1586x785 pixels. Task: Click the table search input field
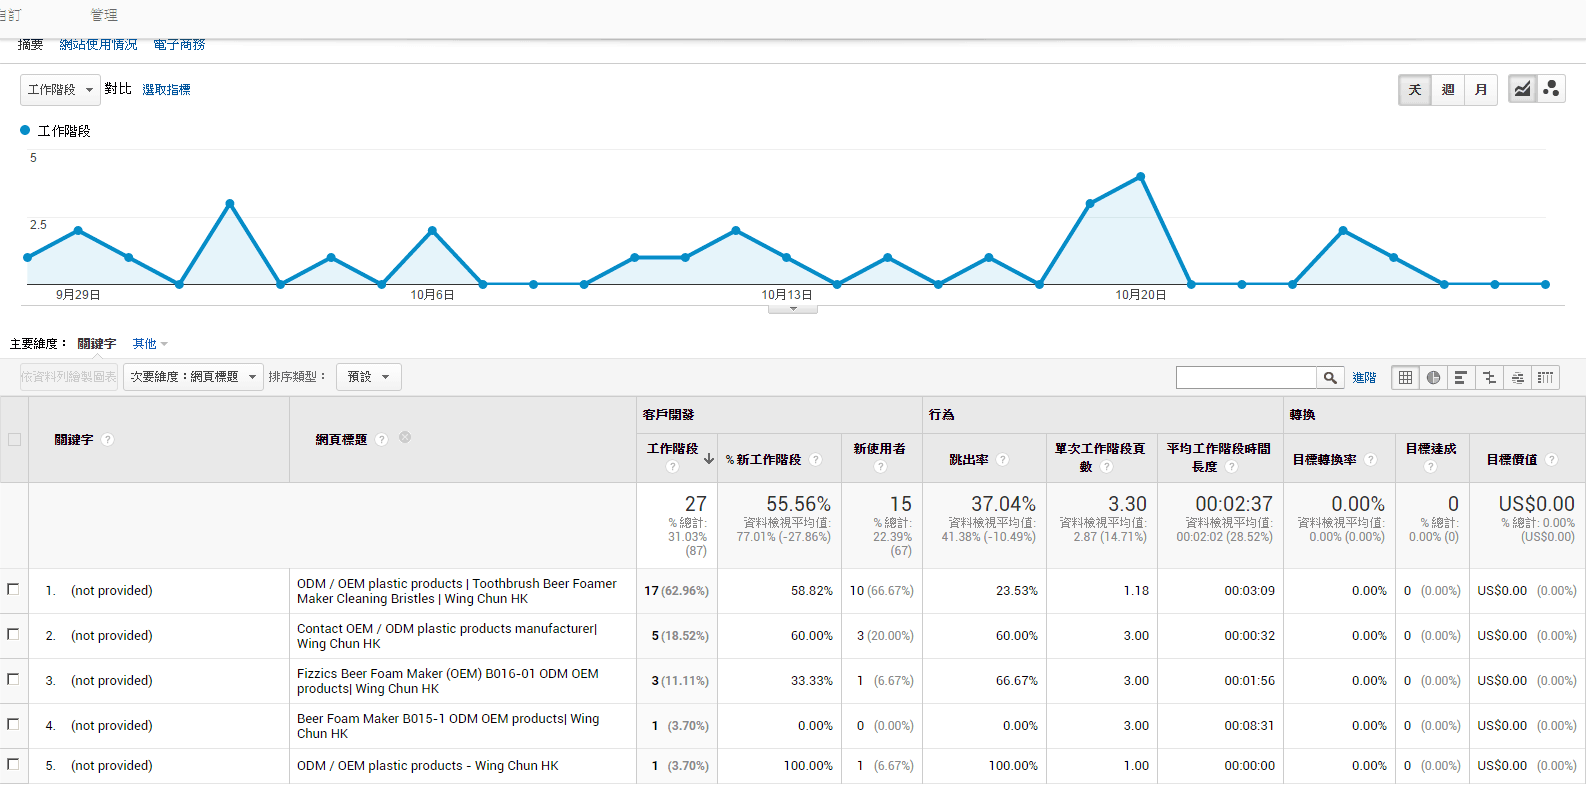click(1246, 378)
